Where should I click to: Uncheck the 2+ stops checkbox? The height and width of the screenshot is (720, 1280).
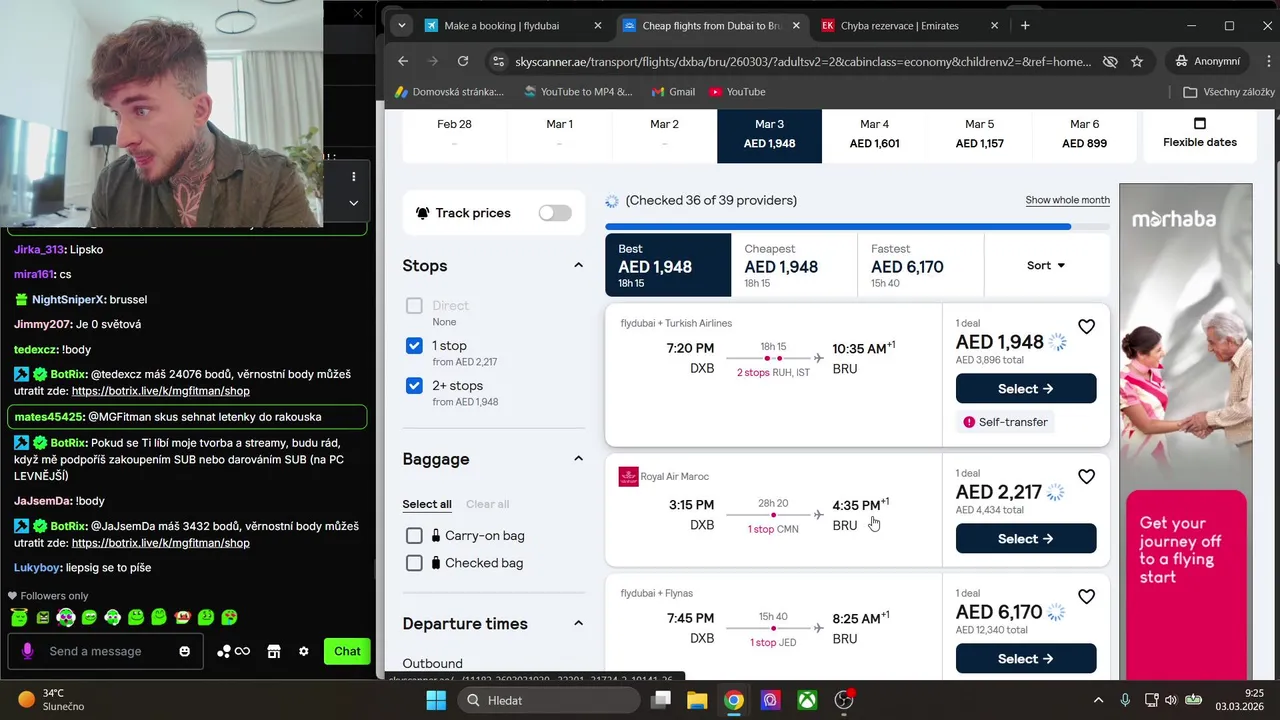(414, 386)
